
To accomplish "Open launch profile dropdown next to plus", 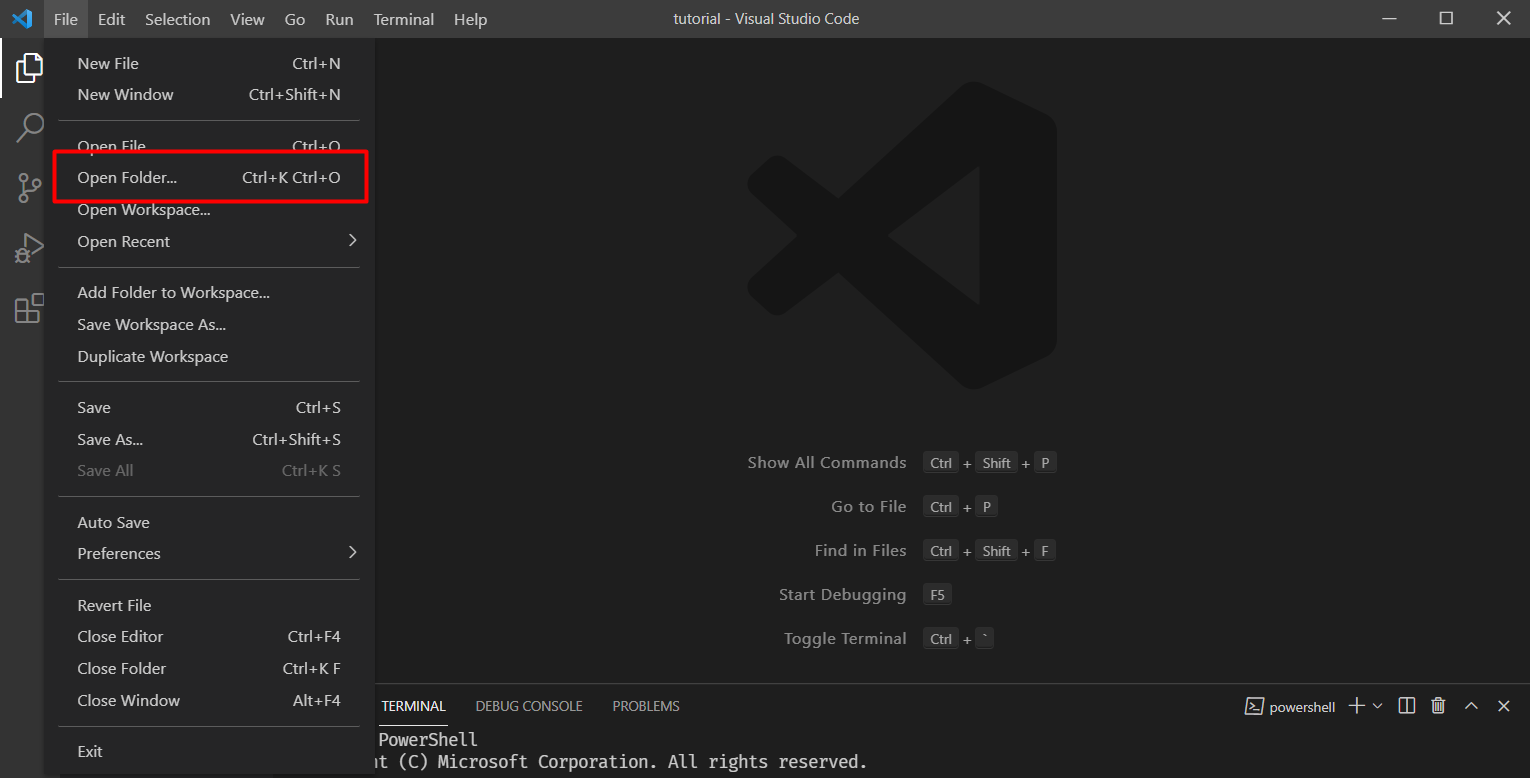I will (1377, 706).
